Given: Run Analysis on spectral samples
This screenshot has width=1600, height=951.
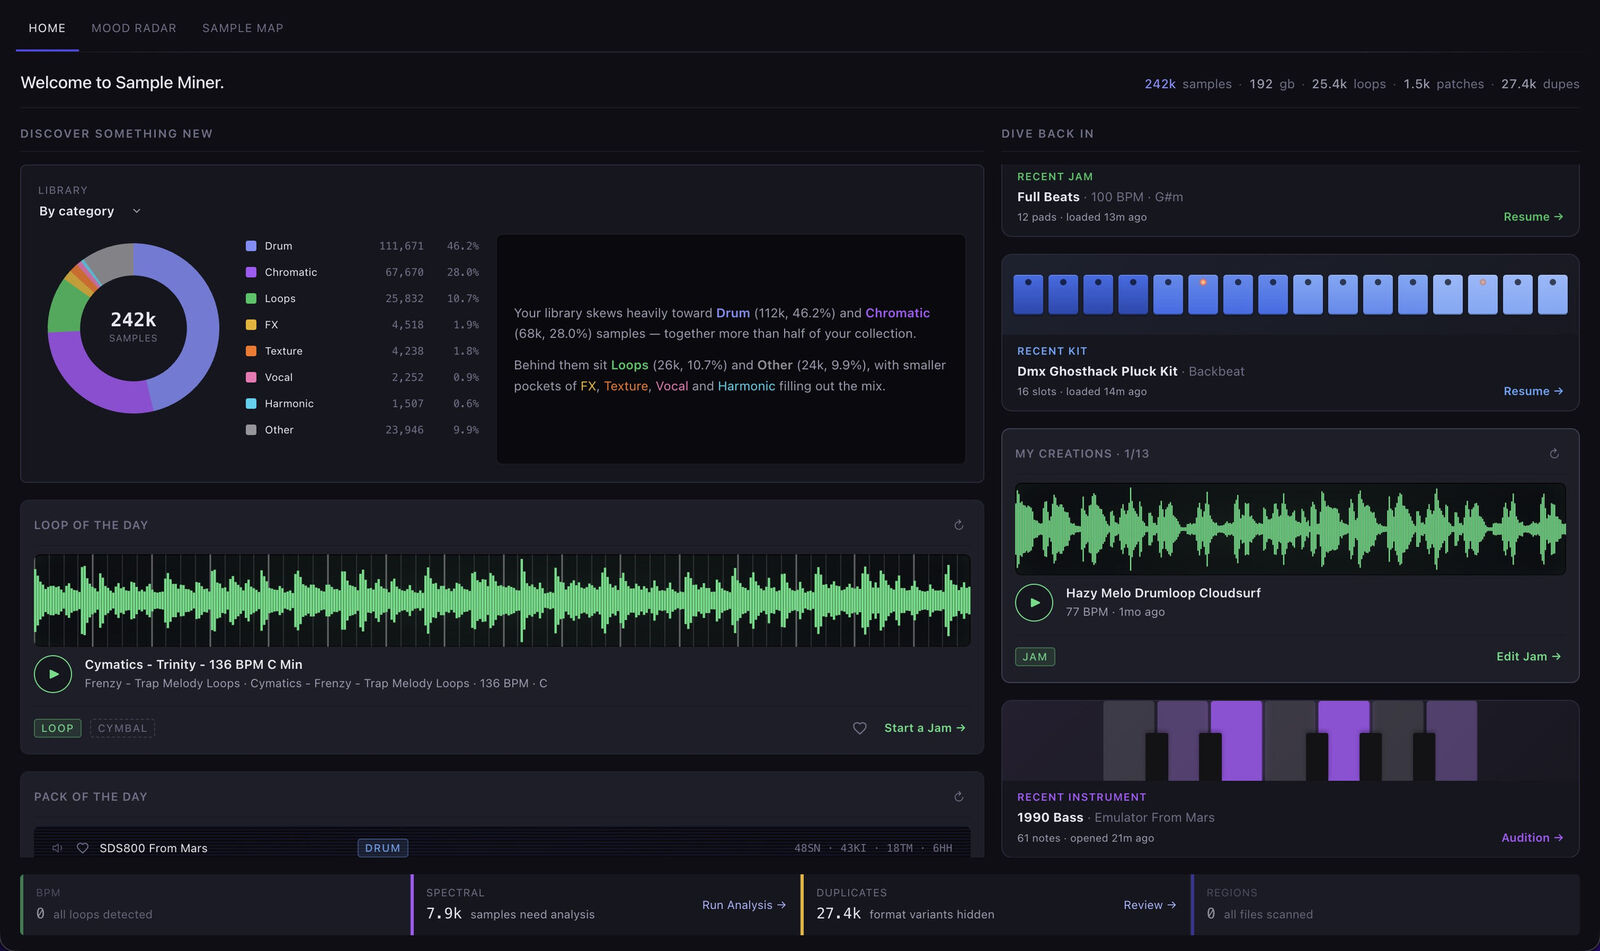Looking at the screenshot, I should coord(744,905).
